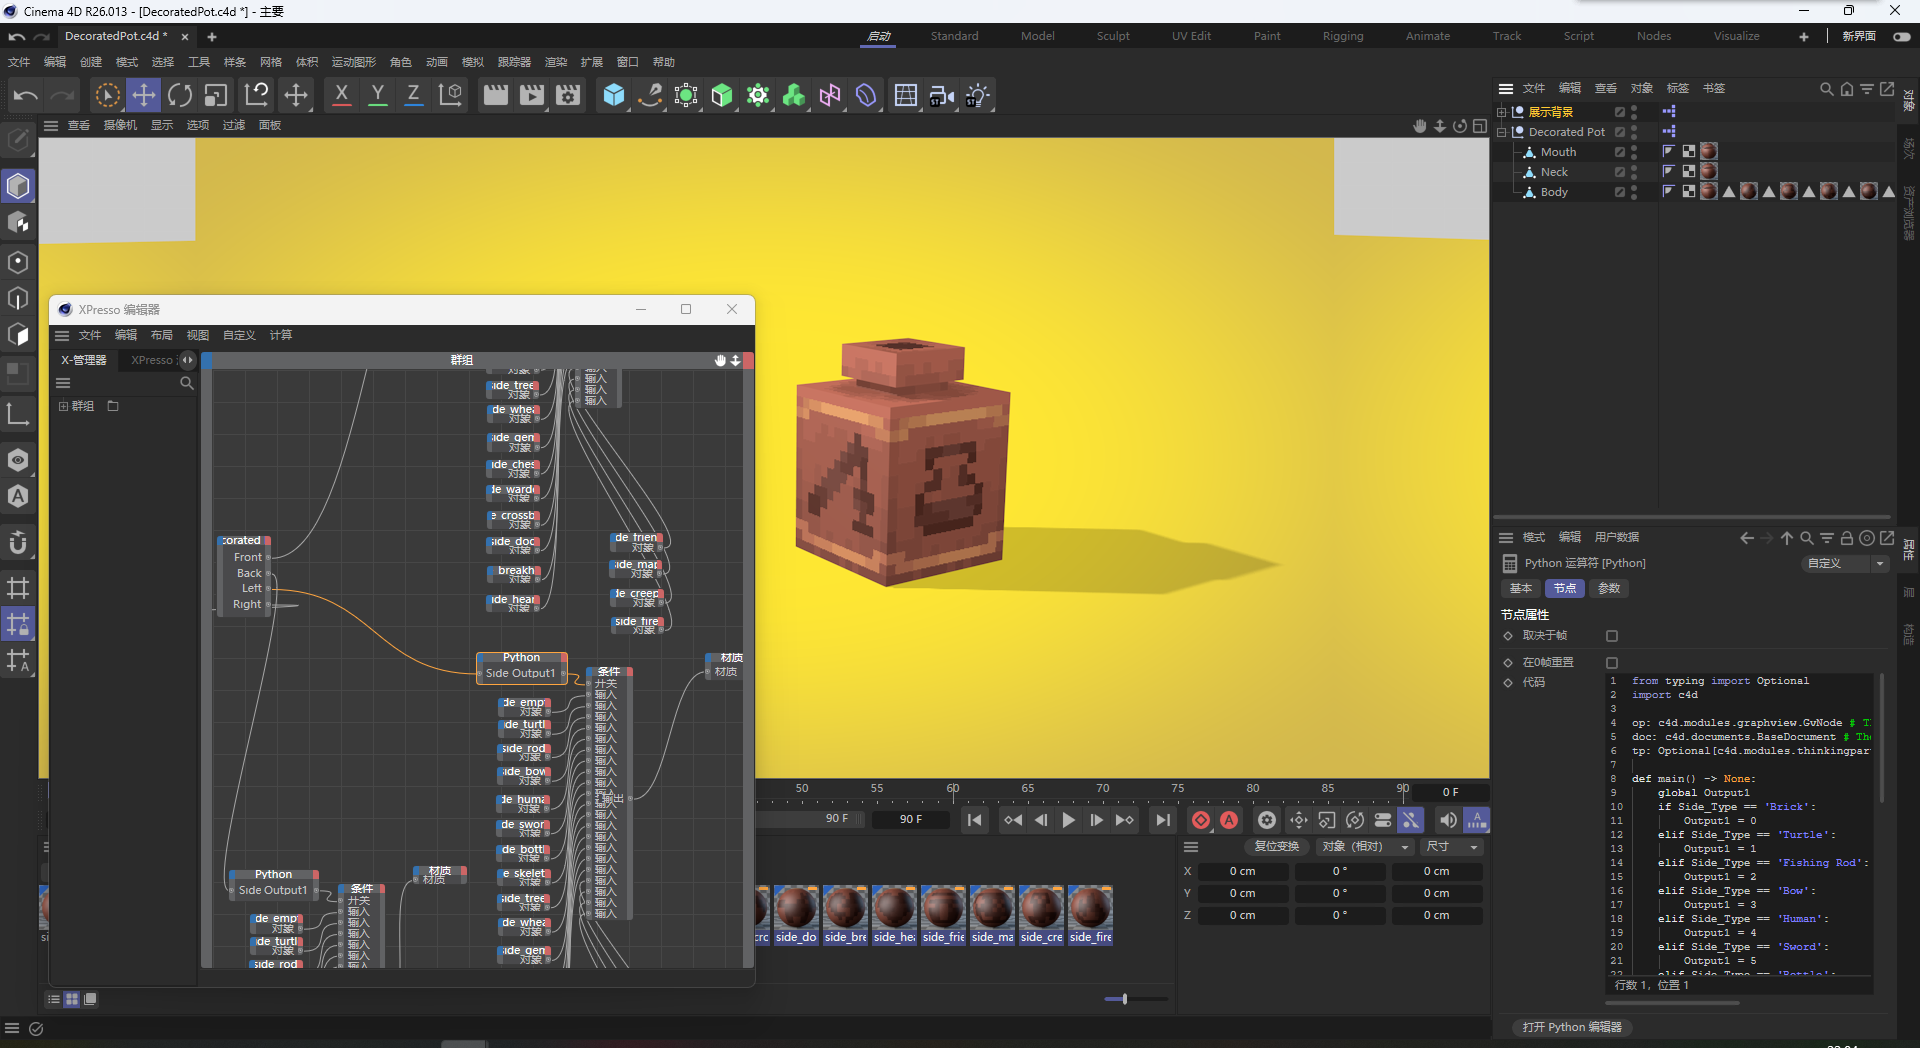Select the Move tool in top toolbar
1920x1048 pixels.
click(x=144, y=95)
